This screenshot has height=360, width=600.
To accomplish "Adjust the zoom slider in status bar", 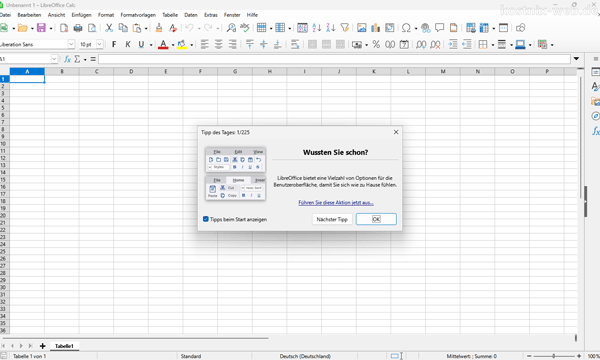I will (x=554, y=356).
